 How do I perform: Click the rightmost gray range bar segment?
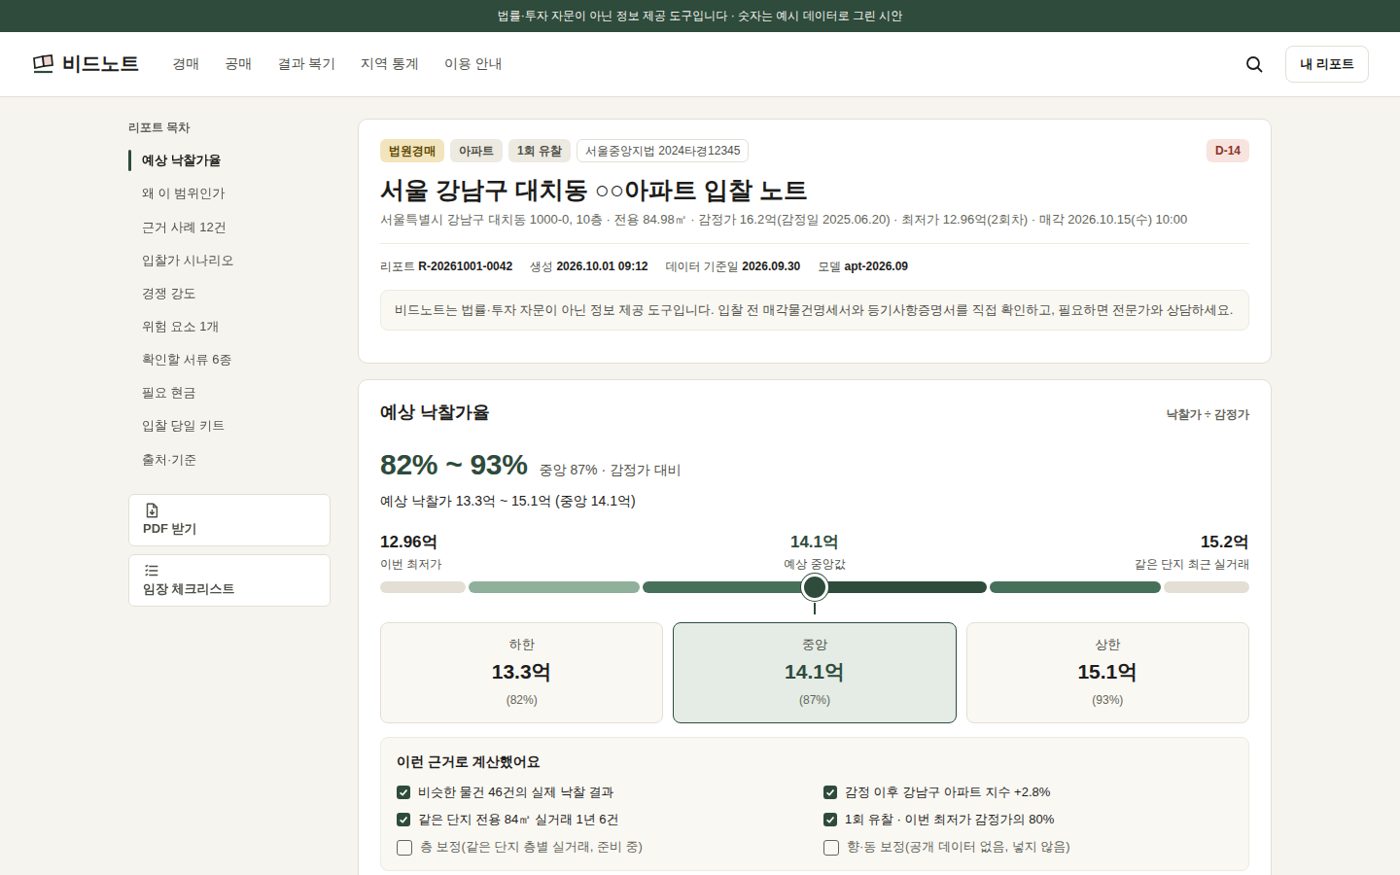tap(1206, 587)
